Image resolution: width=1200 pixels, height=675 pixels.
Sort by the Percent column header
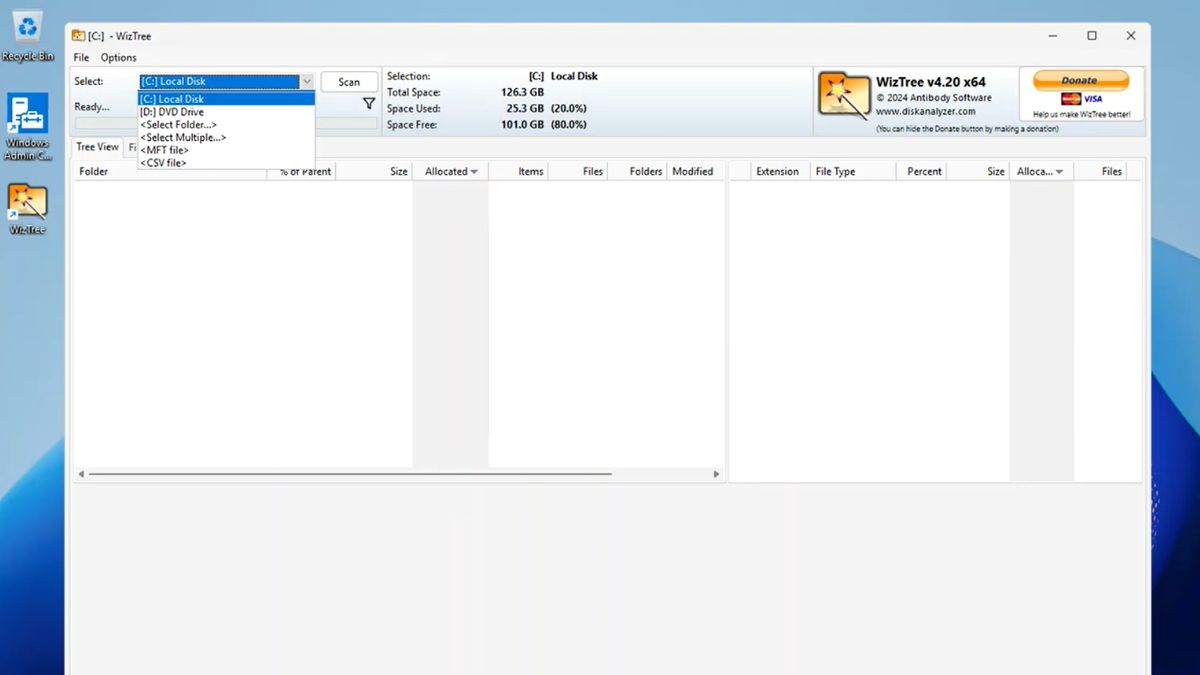(x=921, y=172)
